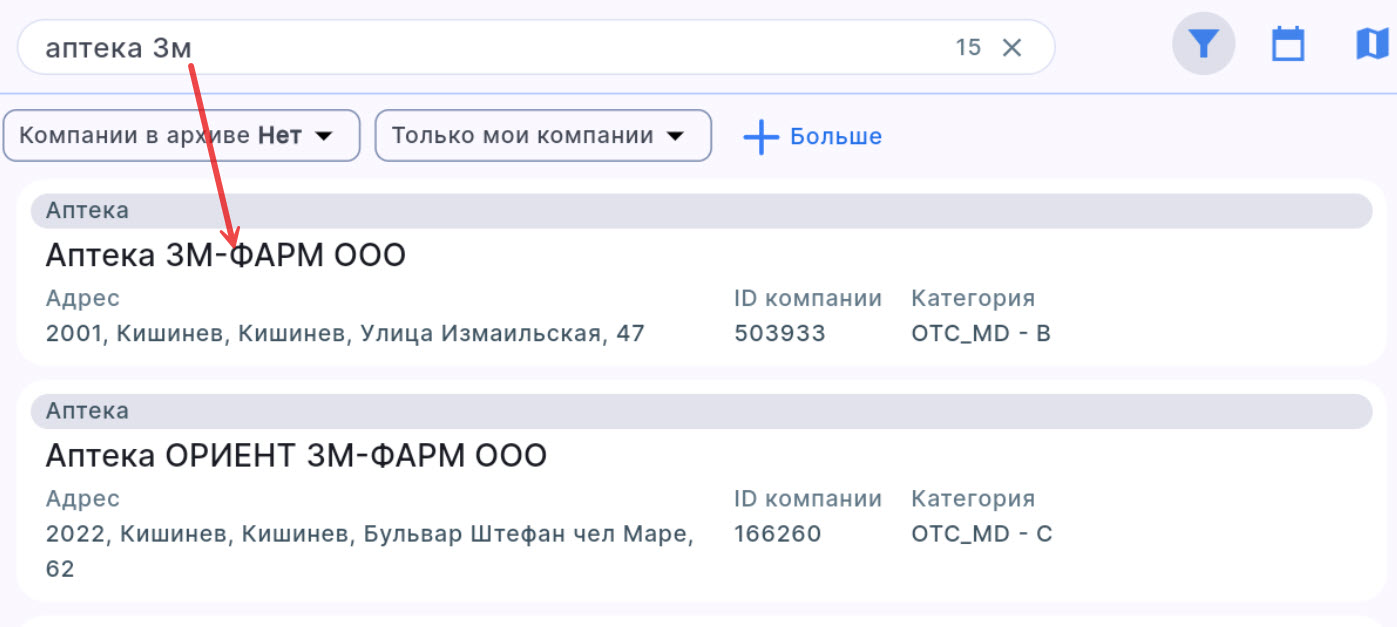Click the address Улица Измаильская, 47
The height and width of the screenshot is (627, 1397).
point(344,333)
